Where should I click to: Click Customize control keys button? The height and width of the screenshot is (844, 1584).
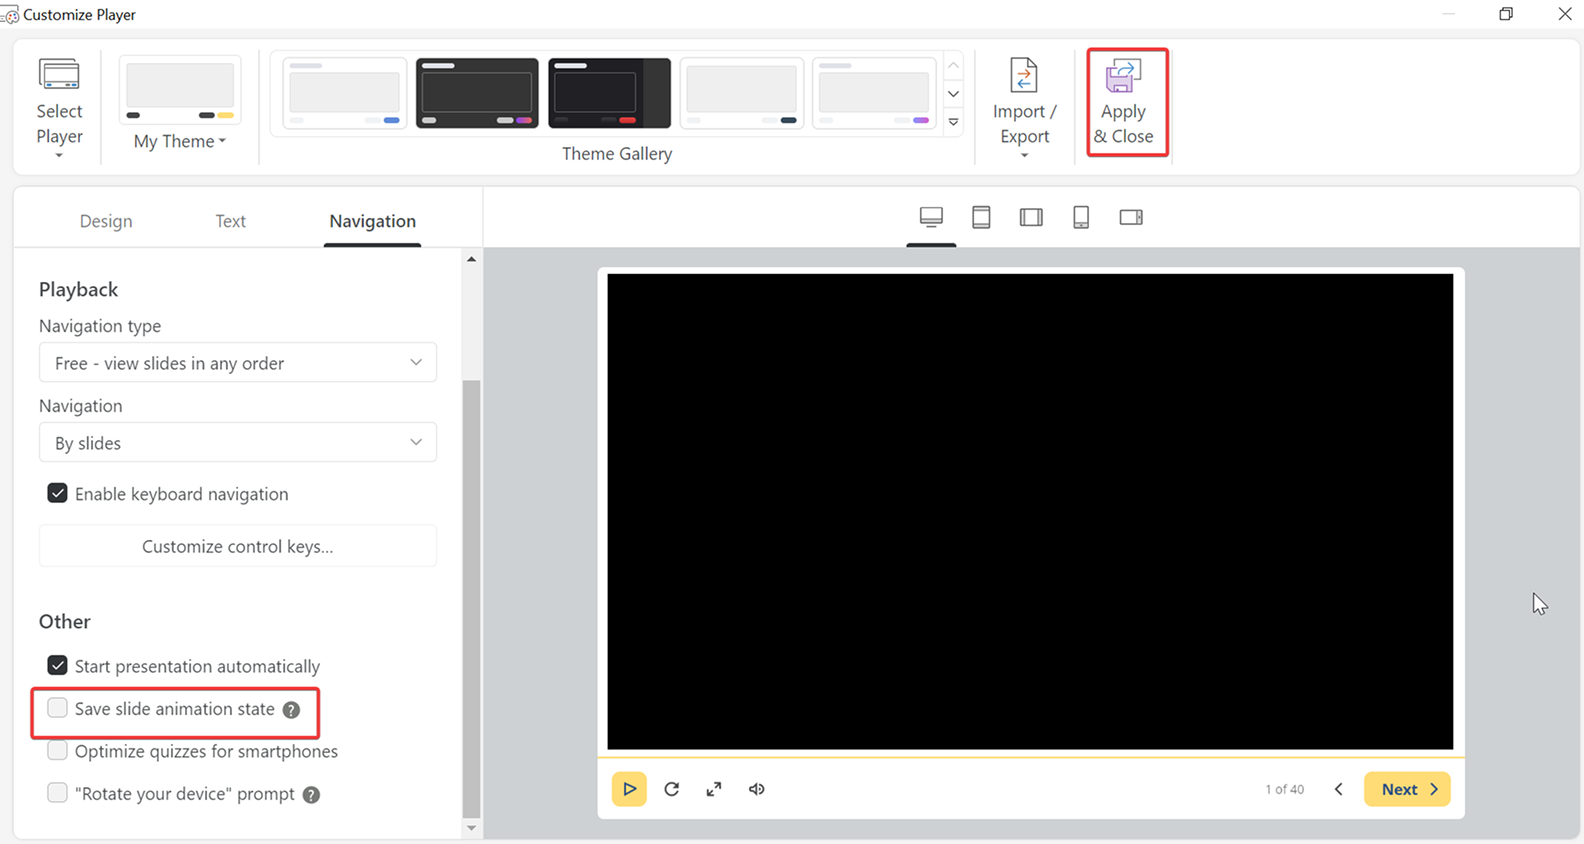(x=238, y=546)
